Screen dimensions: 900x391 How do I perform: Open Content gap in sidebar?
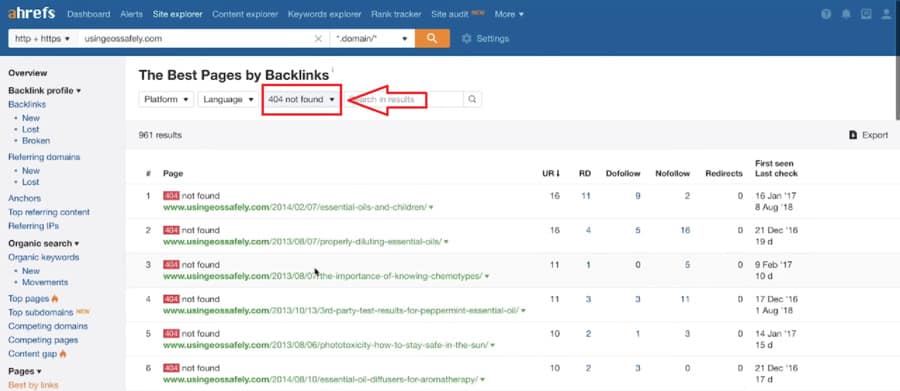click(x=33, y=354)
